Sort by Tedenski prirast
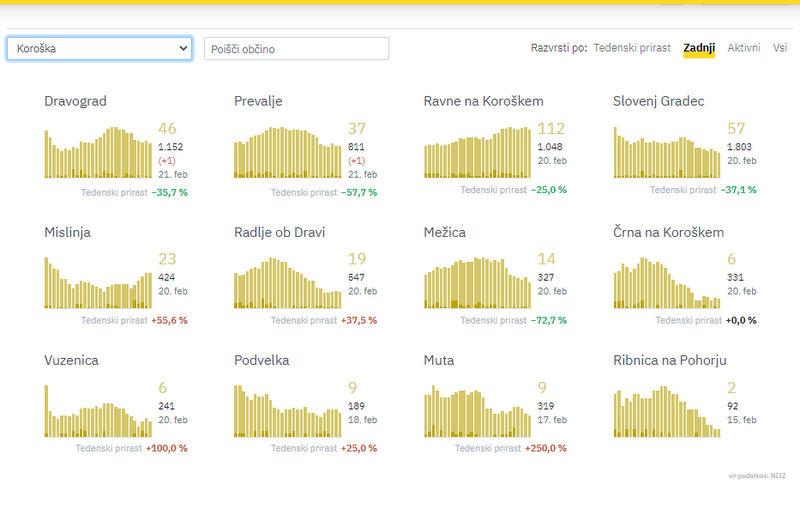800x515 pixels. (633, 48)
